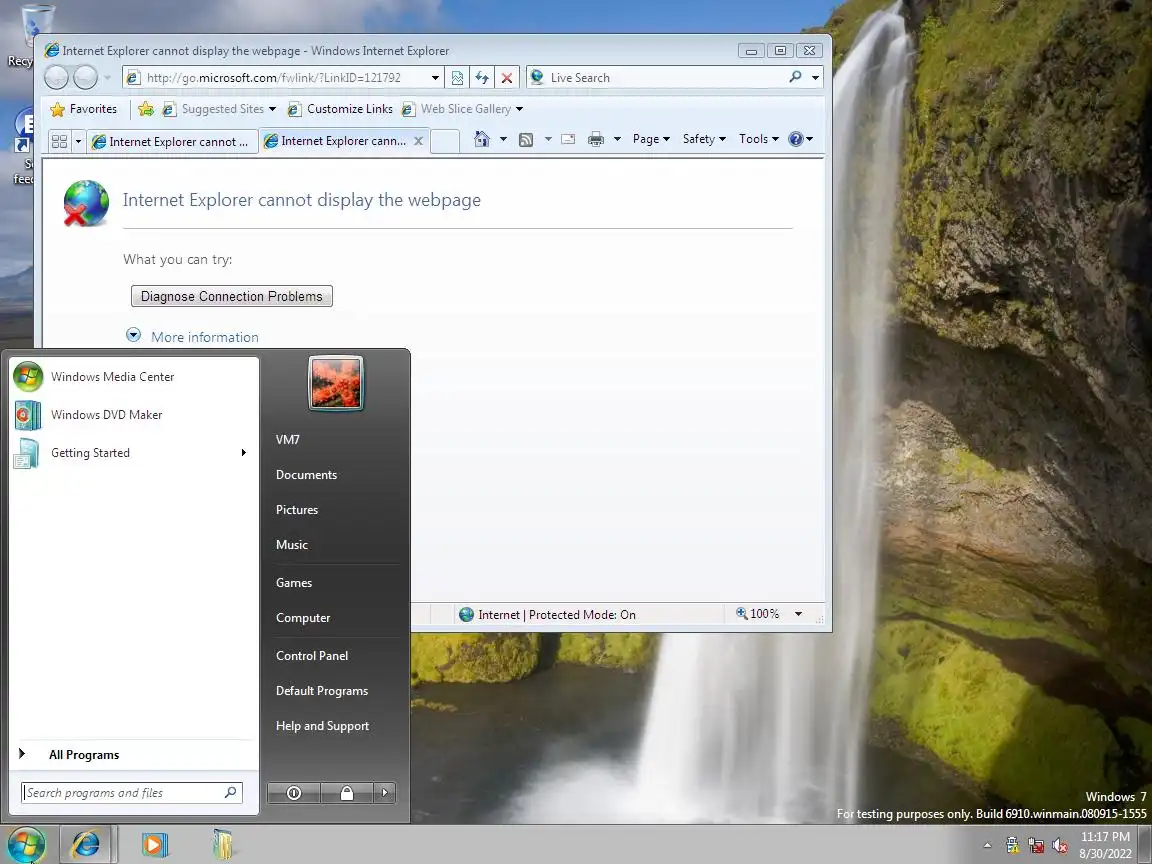Open the search provider dropdown arrow
This screenshot has height=864, width=1152.
pyautogui.click(x=815, y=78)
